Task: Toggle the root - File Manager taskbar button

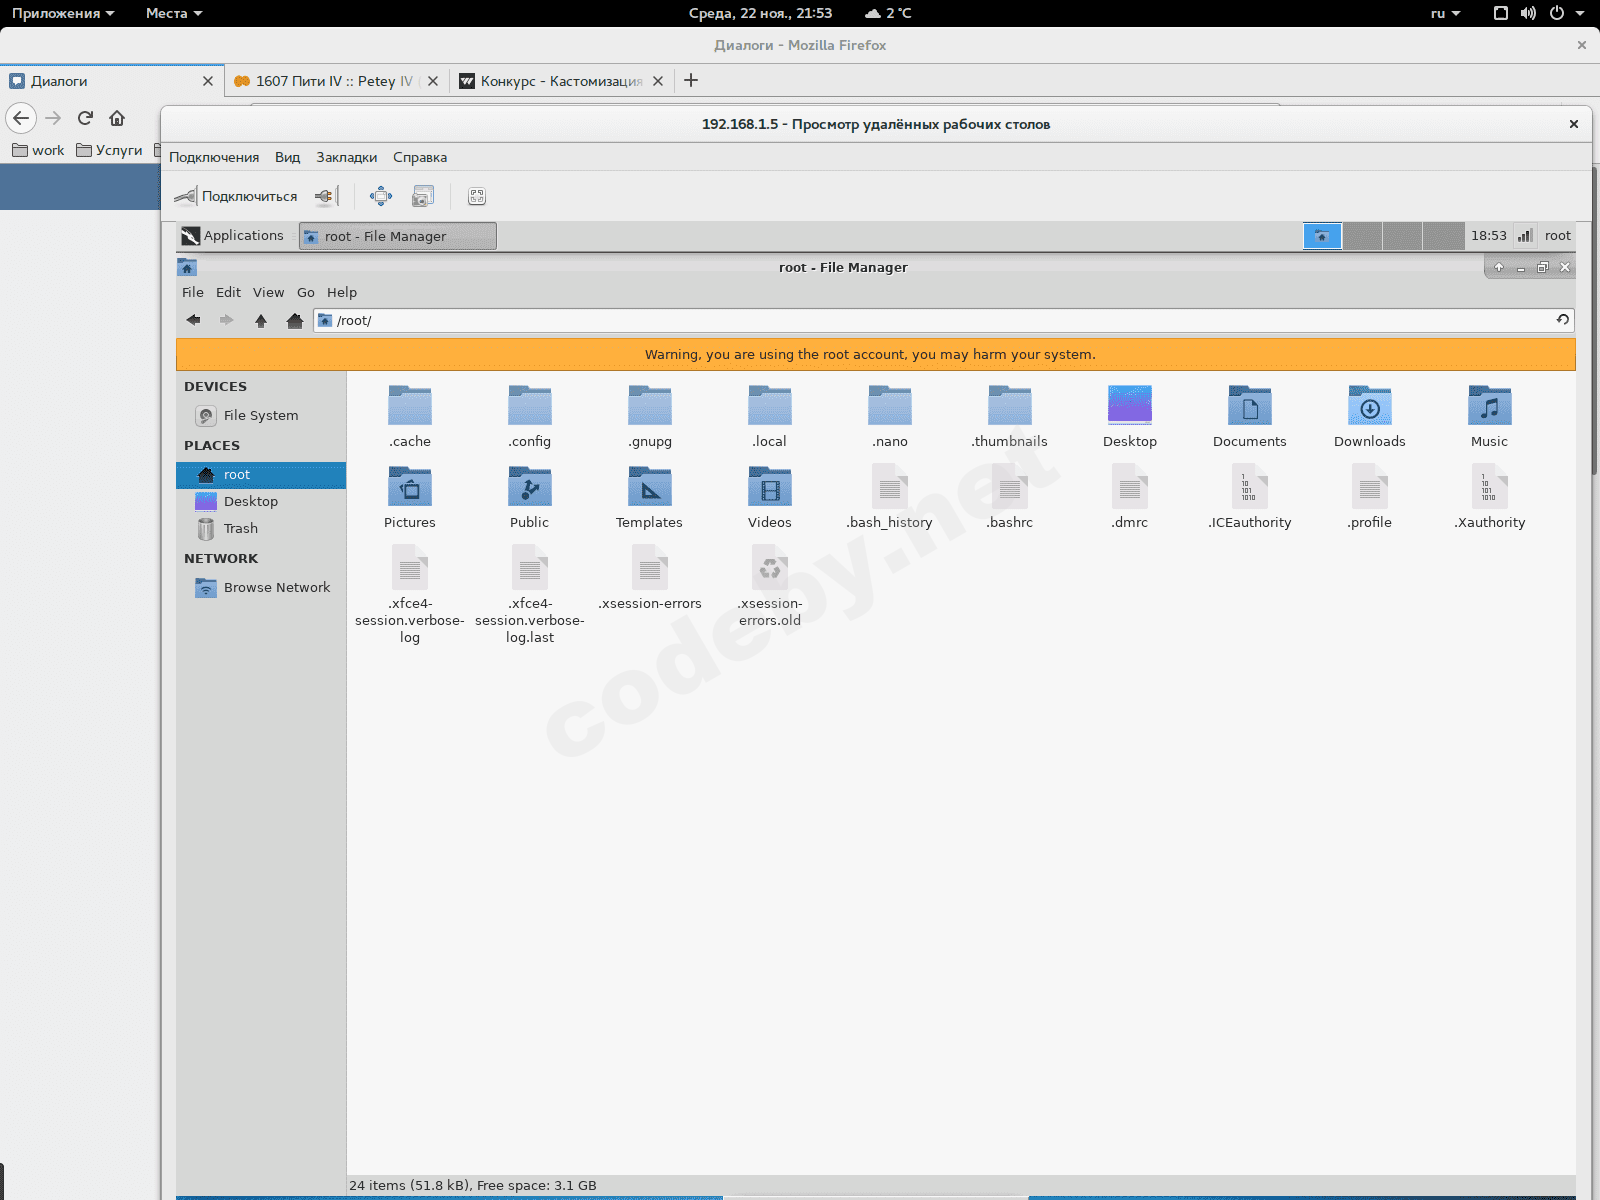Action: point(397,236)
